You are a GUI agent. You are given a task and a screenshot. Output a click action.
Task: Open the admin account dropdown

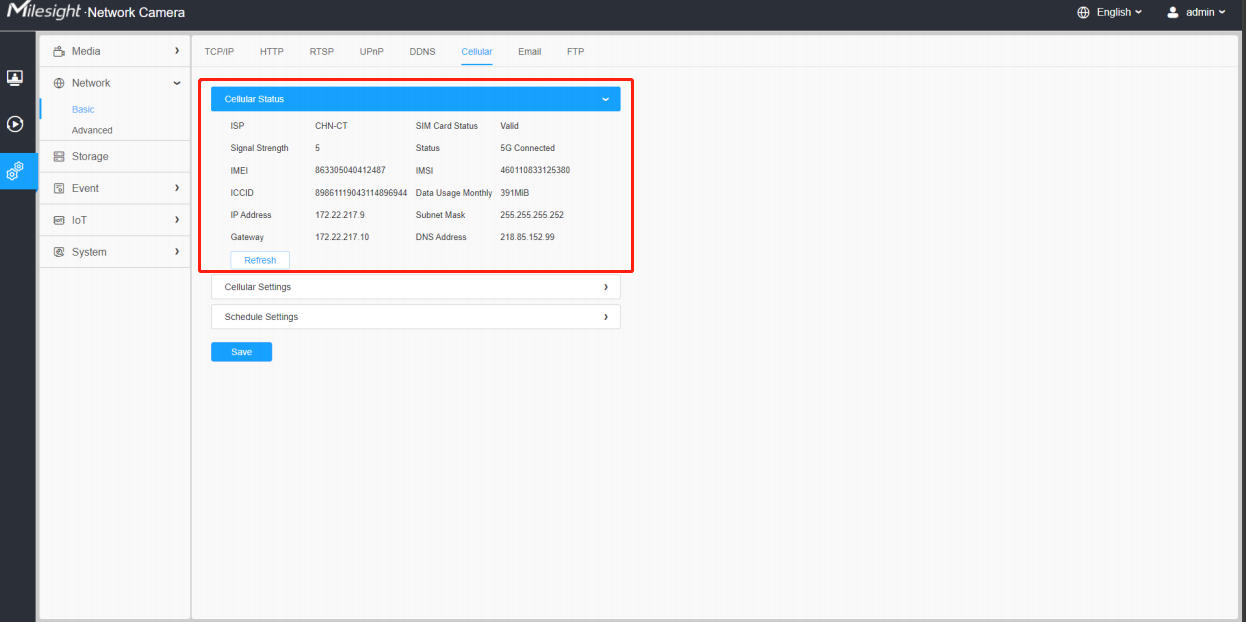(1206, 13)
